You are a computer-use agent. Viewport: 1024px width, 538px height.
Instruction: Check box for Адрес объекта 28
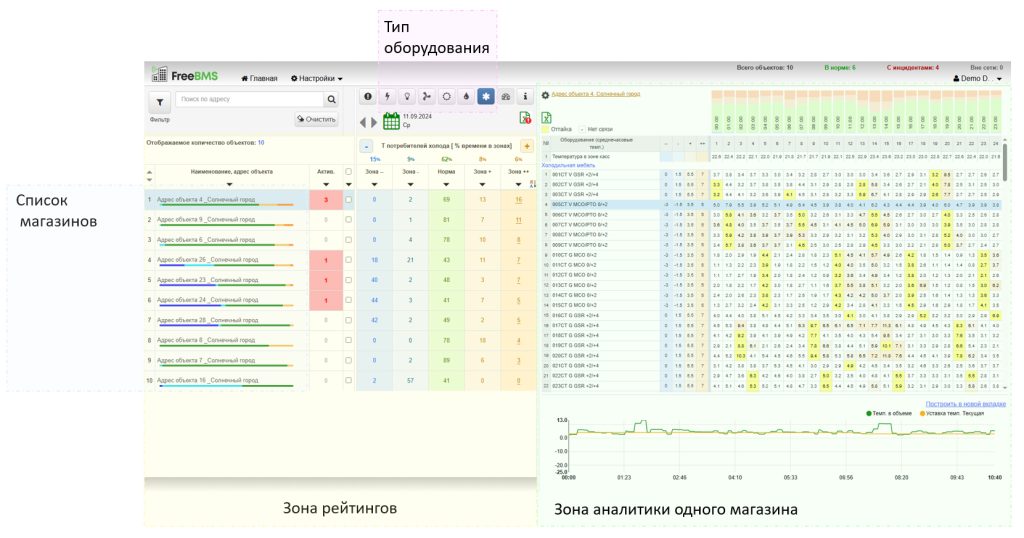click(x=348, y=320)
